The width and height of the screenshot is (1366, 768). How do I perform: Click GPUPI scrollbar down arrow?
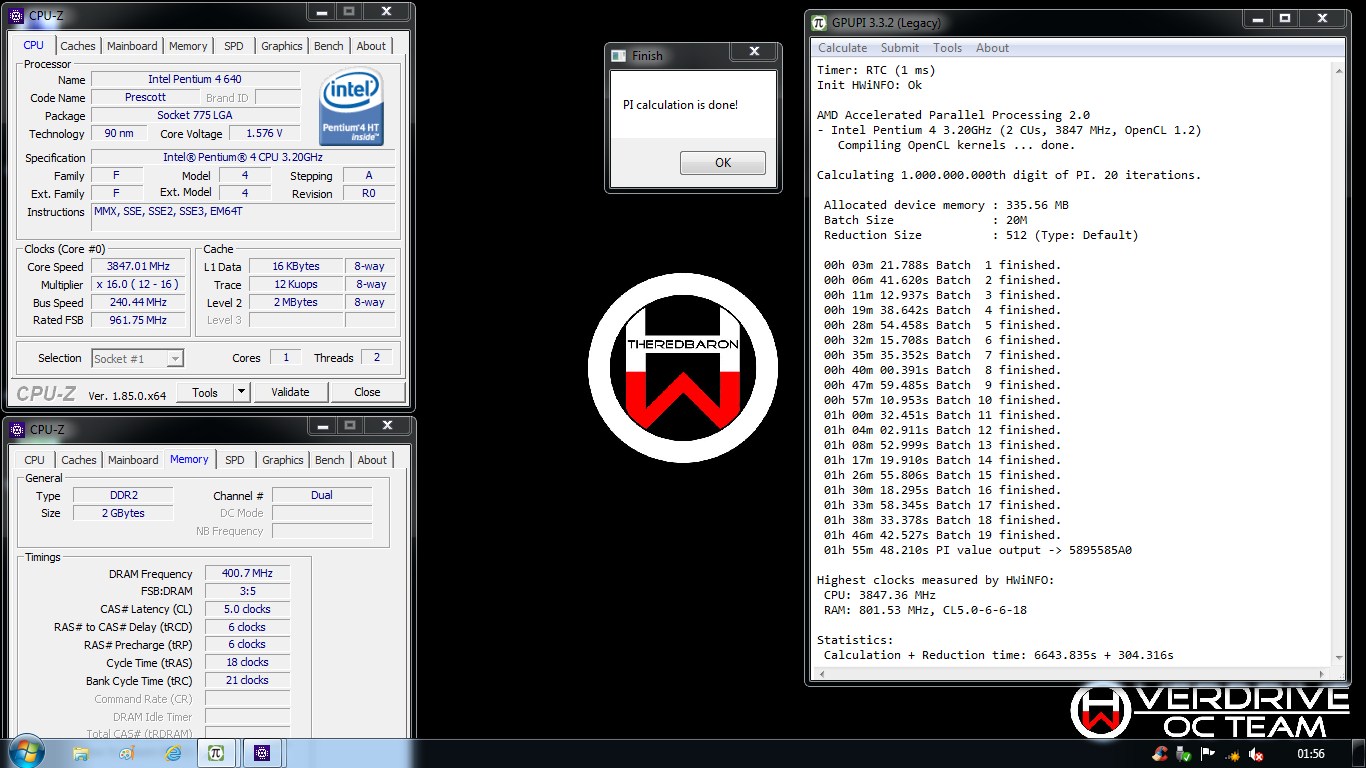click(1340, 657)
